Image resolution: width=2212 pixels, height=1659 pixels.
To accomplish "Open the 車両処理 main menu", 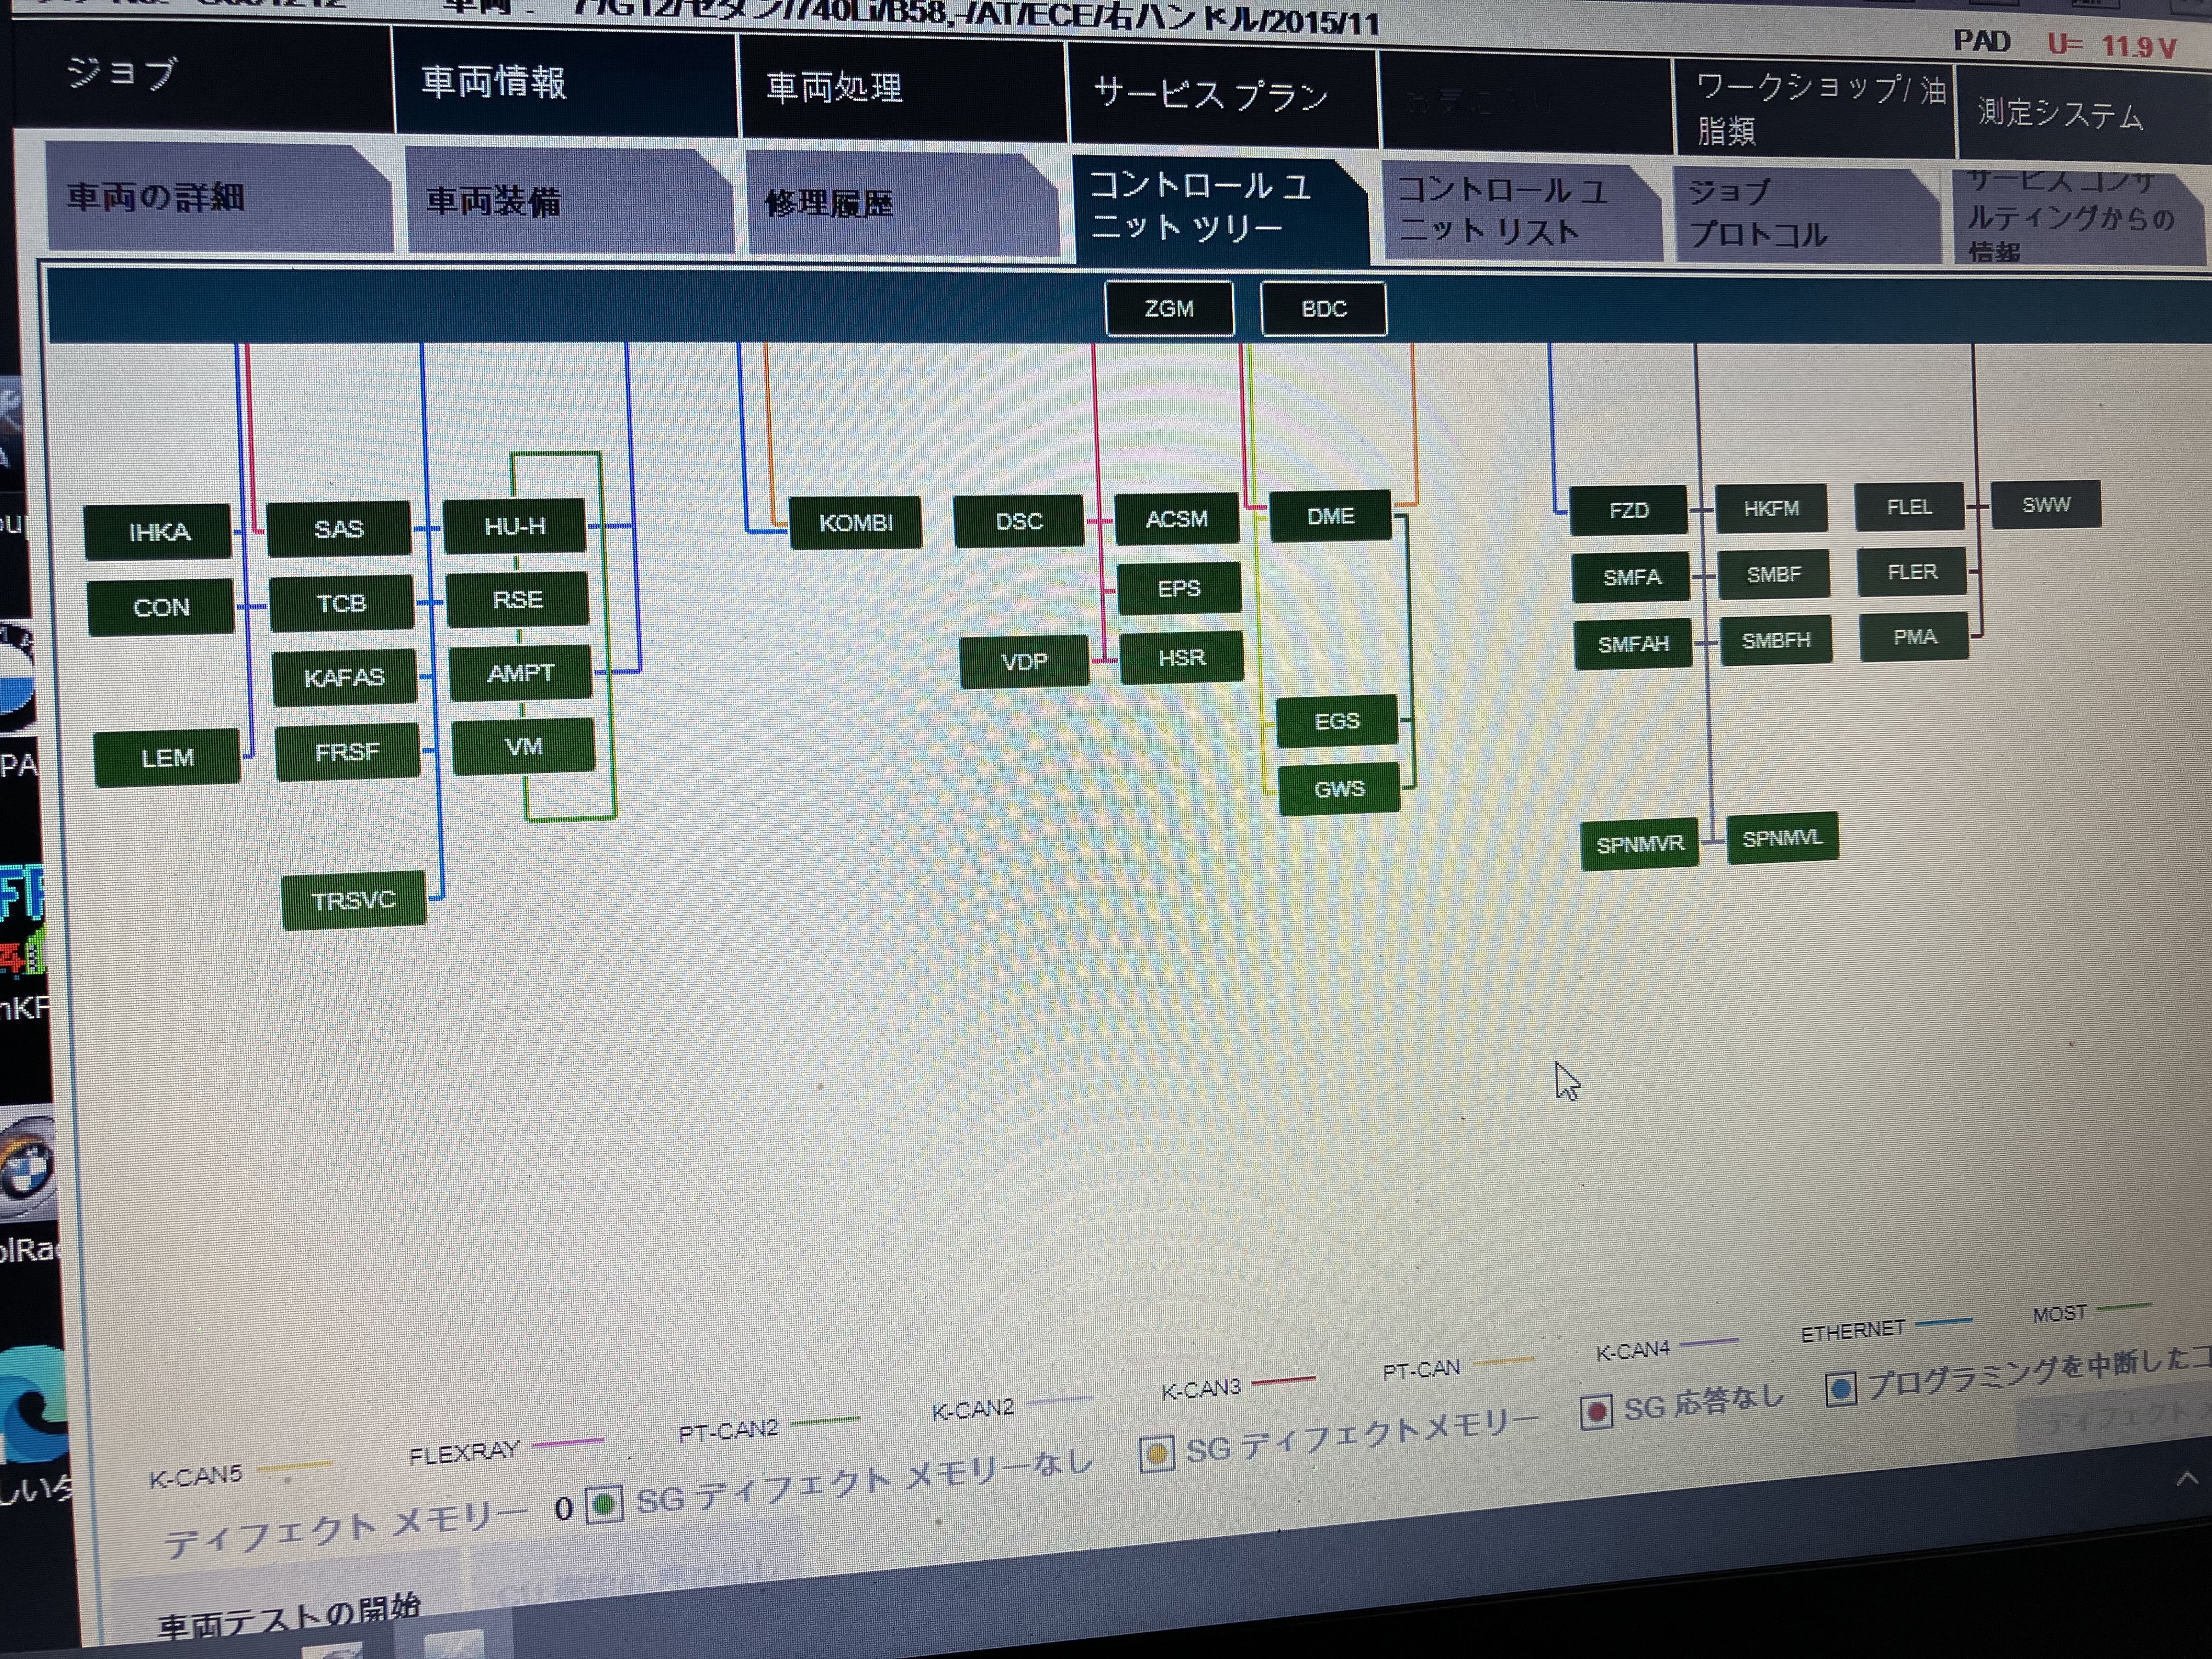I will coord(903,89).
